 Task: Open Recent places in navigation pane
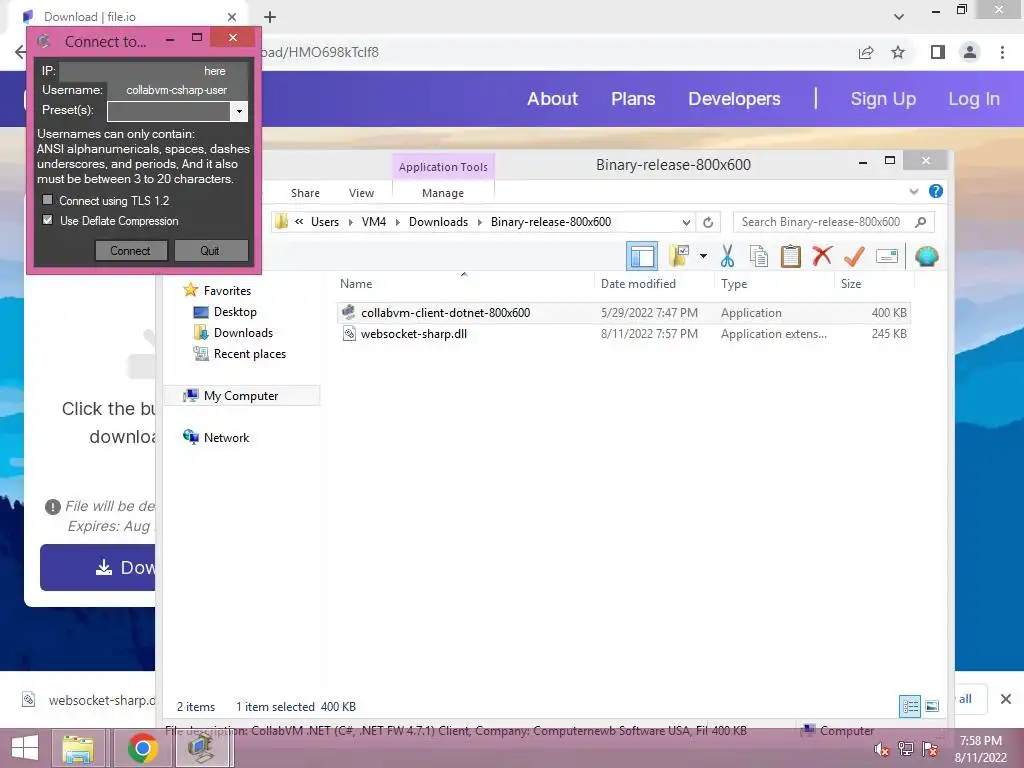249,354
